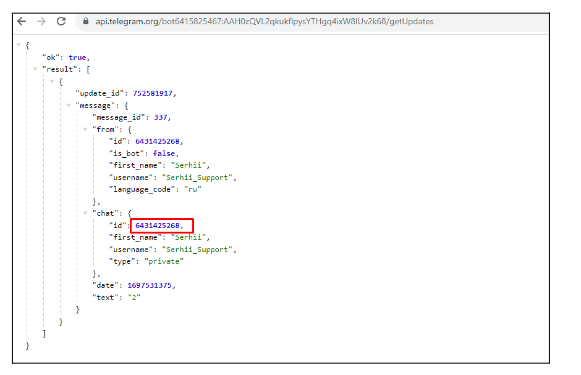The width and height of the screenshot is (581, 375).
Task: Collapse the "from" object
Action: click(85, 129)
